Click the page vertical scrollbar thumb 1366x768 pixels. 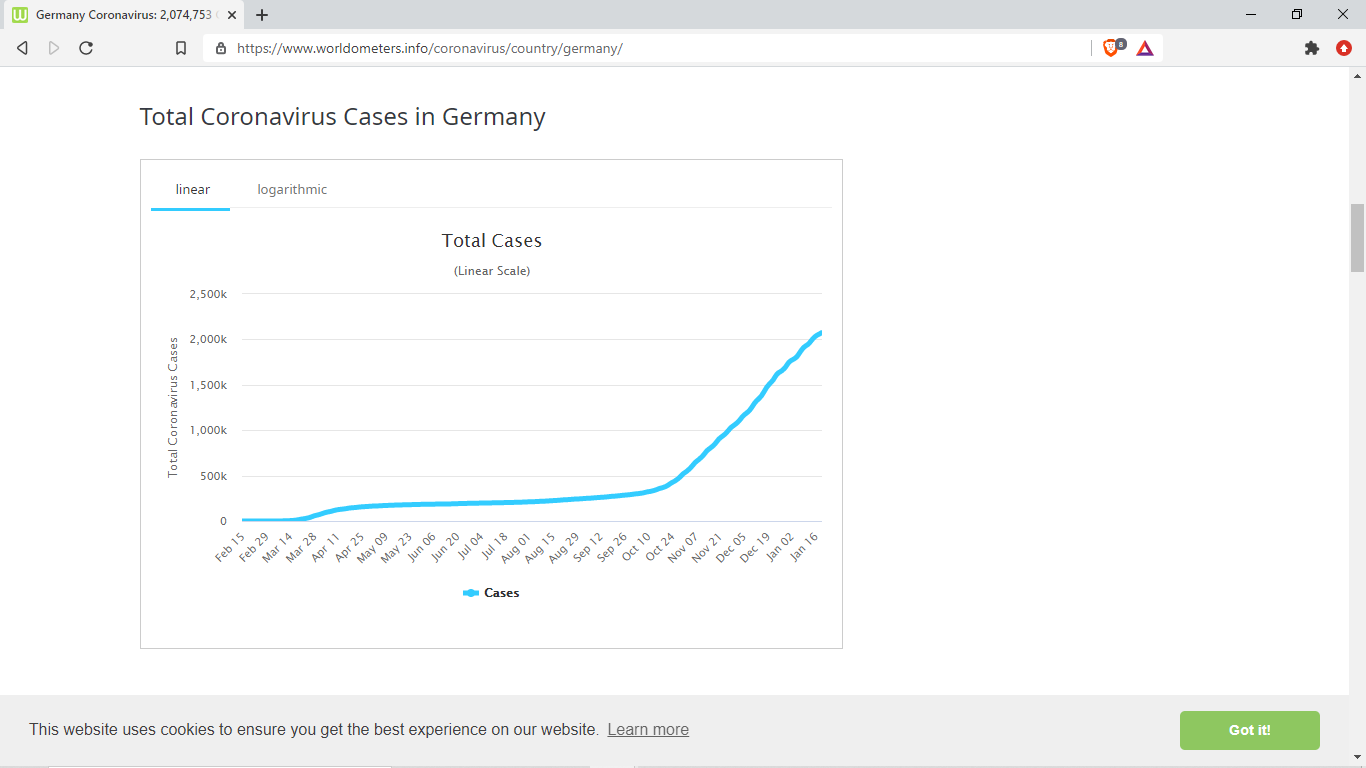click(x=1357, y=237)
